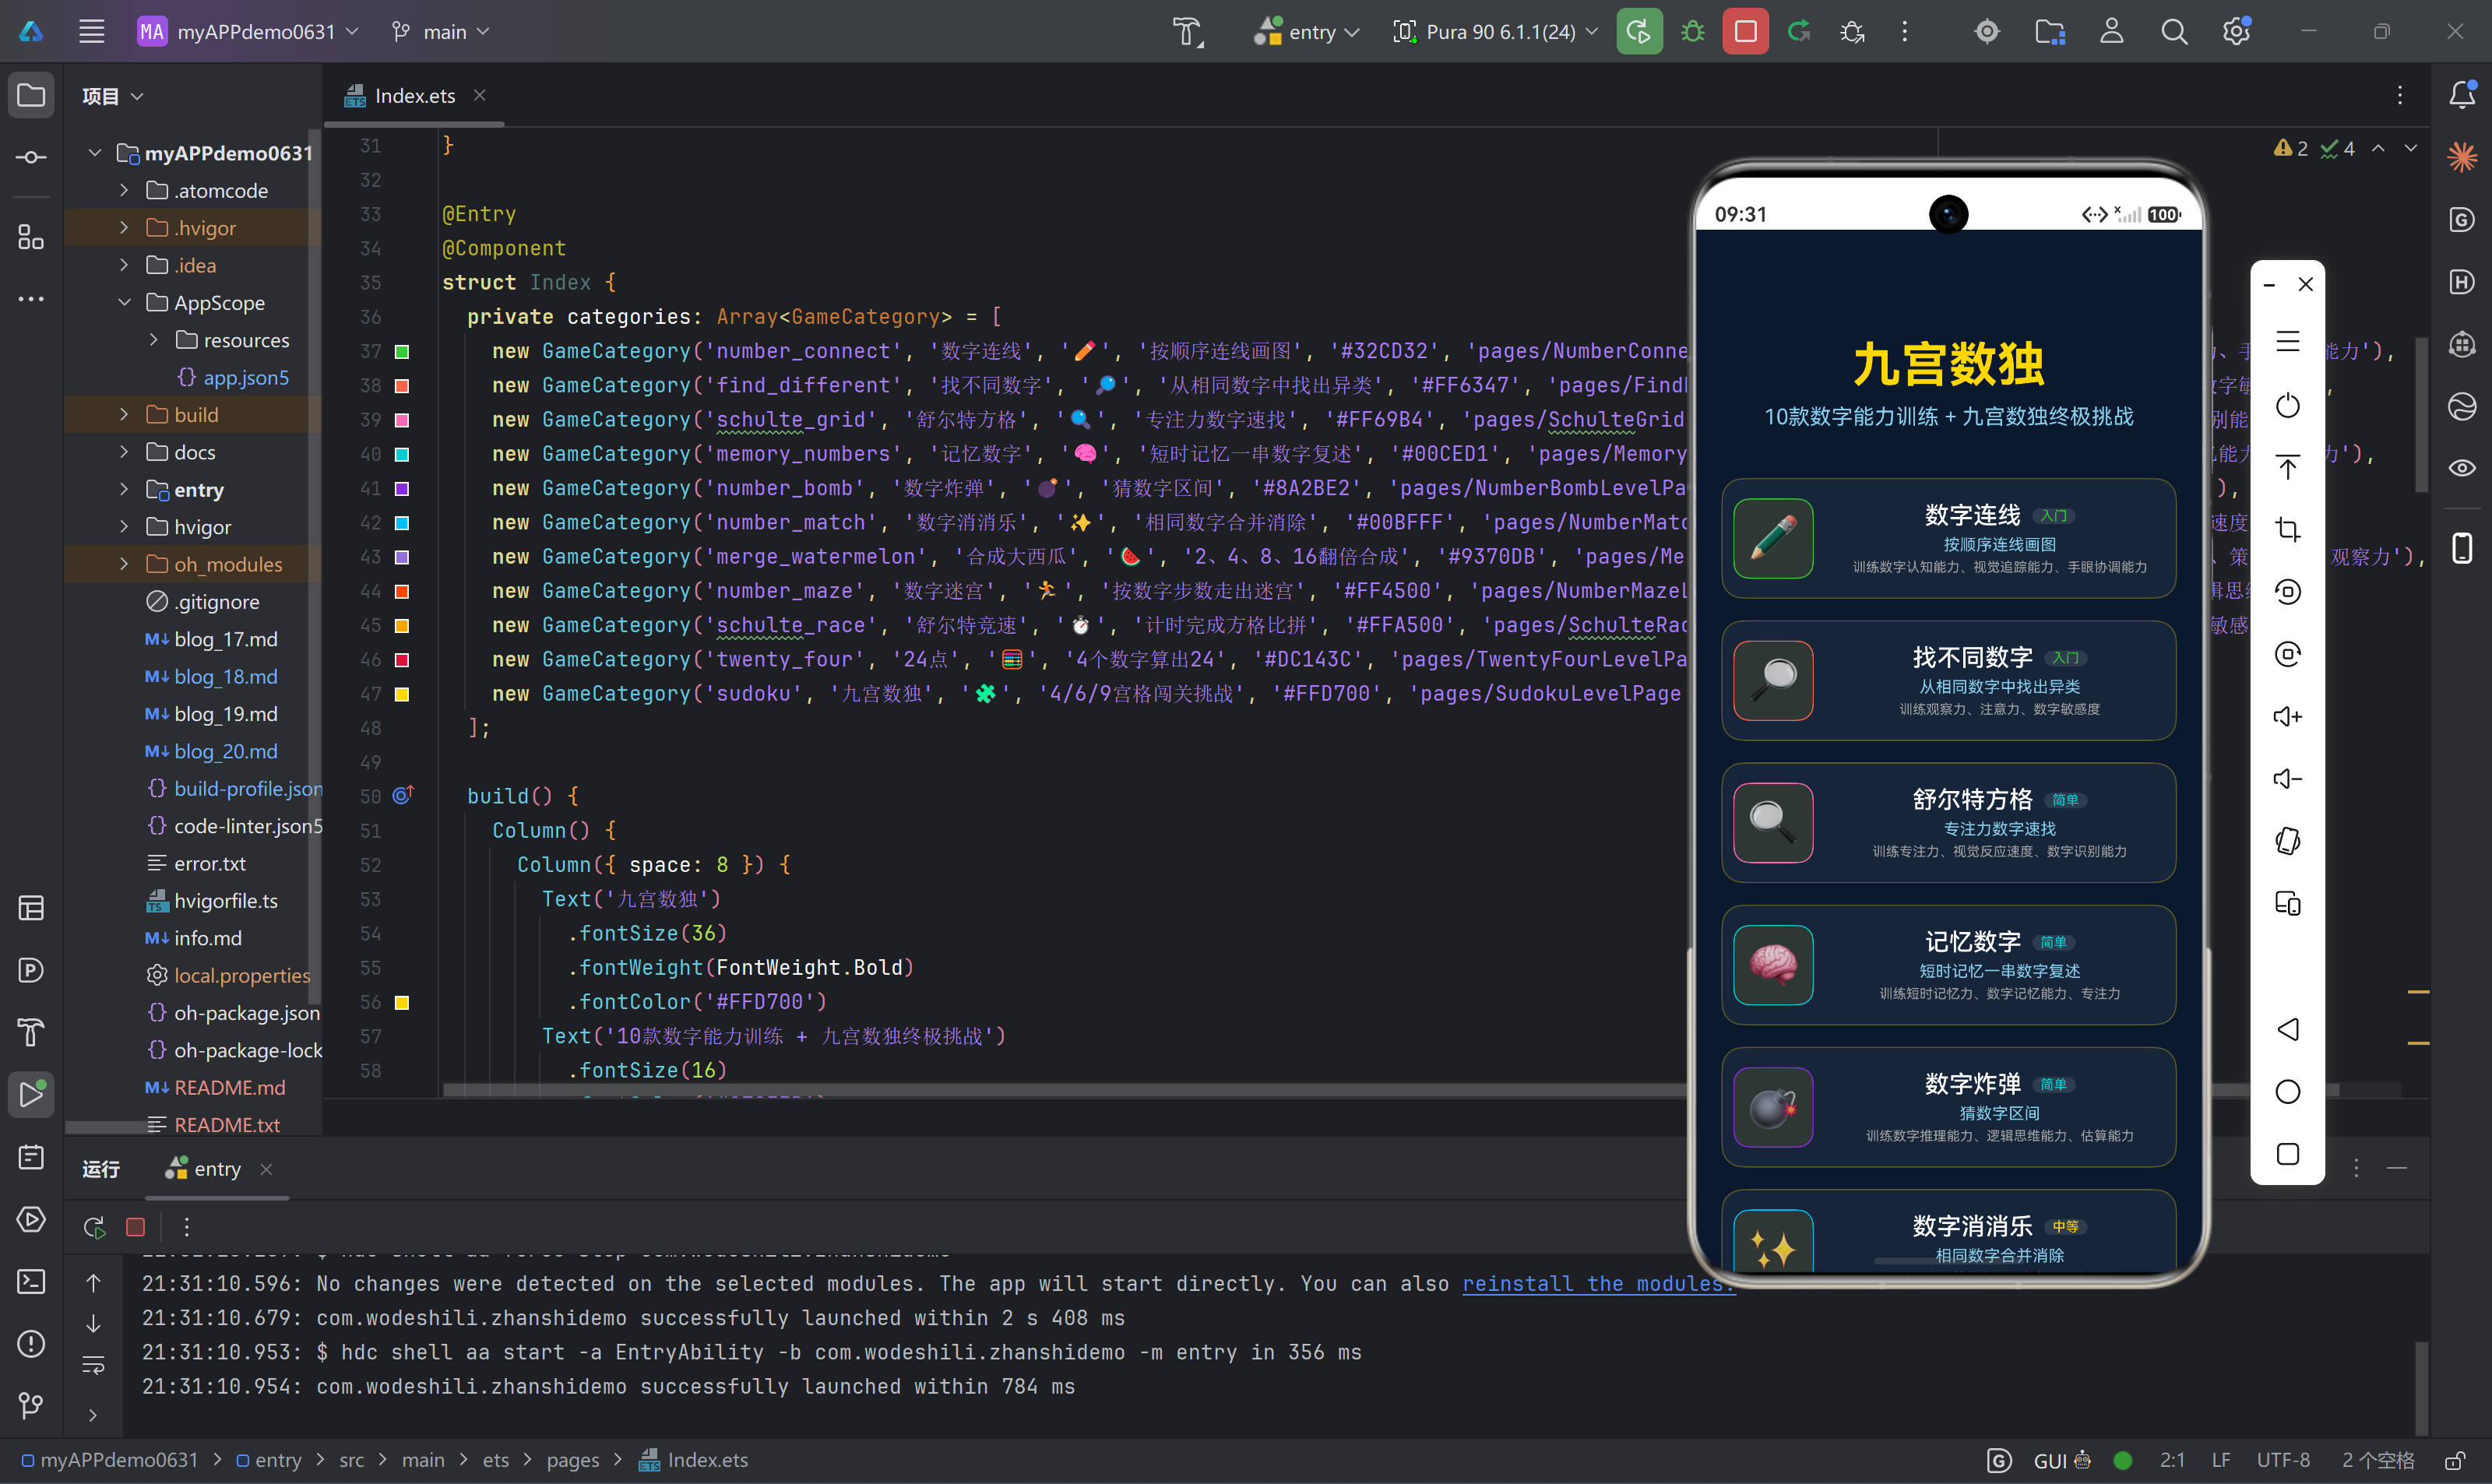Click pink #FF69B4 swatch on line 39
Viewport: 2492px width, 1484px height.
tap(402, 420)
